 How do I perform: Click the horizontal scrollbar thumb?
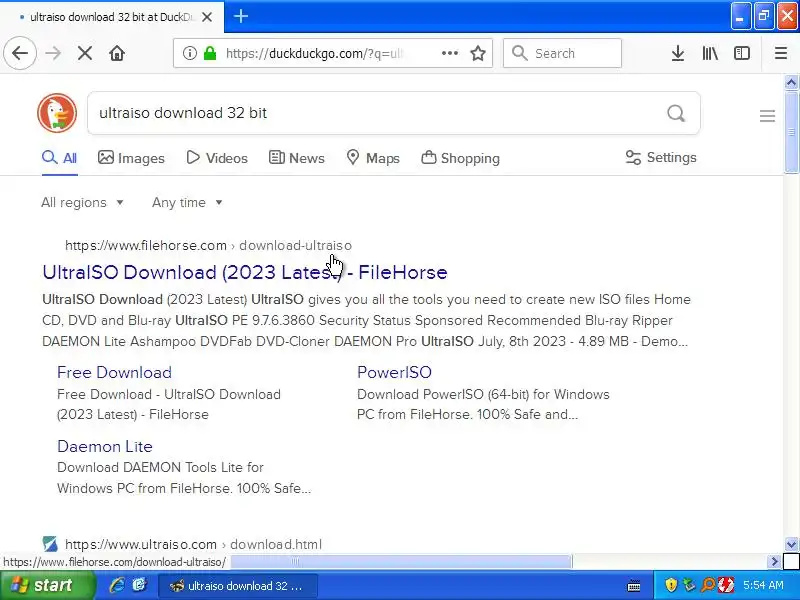click(401, 562)
